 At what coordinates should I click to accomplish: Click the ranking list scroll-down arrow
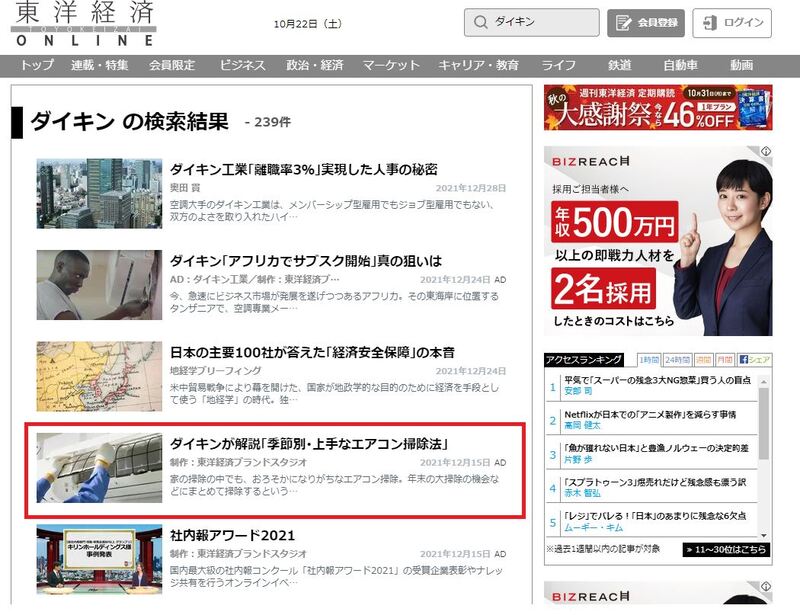click(x=763, y=535)
